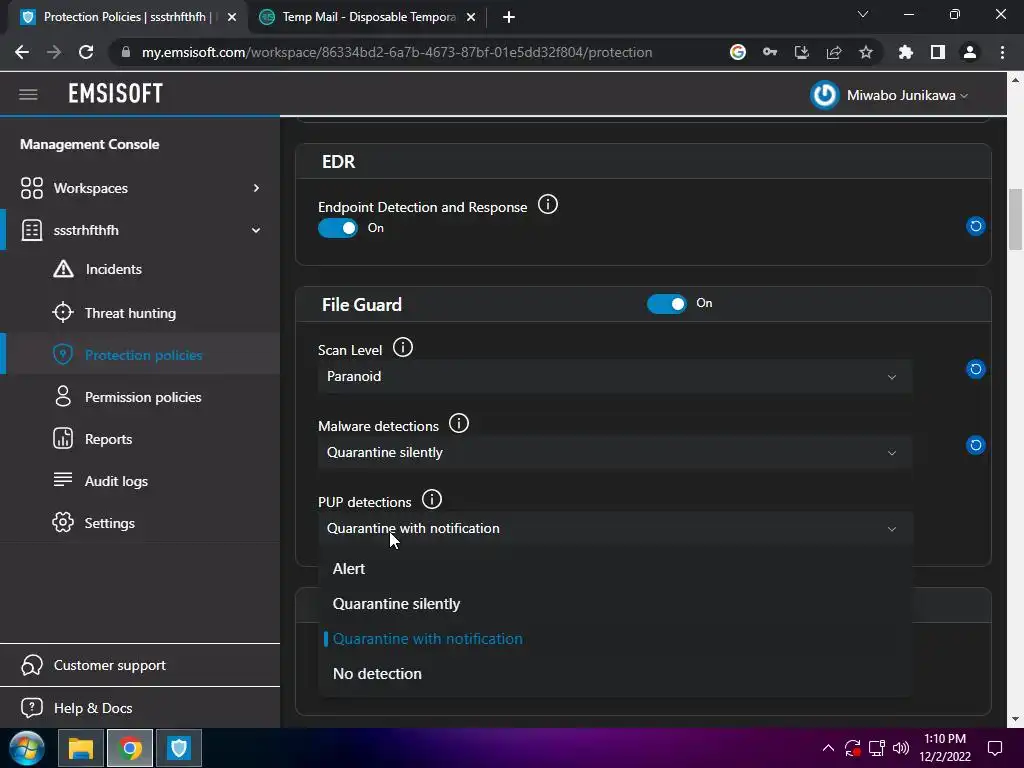Open Windows Start menu
1024x768 pixels.
click(26, 748)
